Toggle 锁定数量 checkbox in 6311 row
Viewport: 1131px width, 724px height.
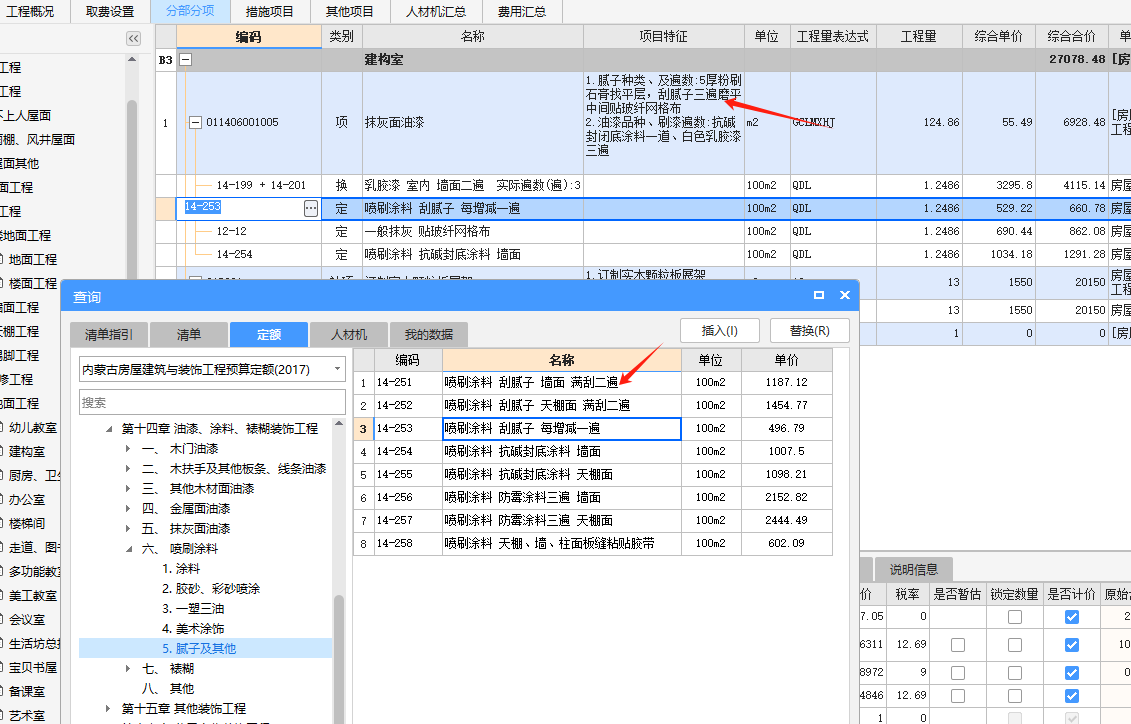coord(1015,645)
